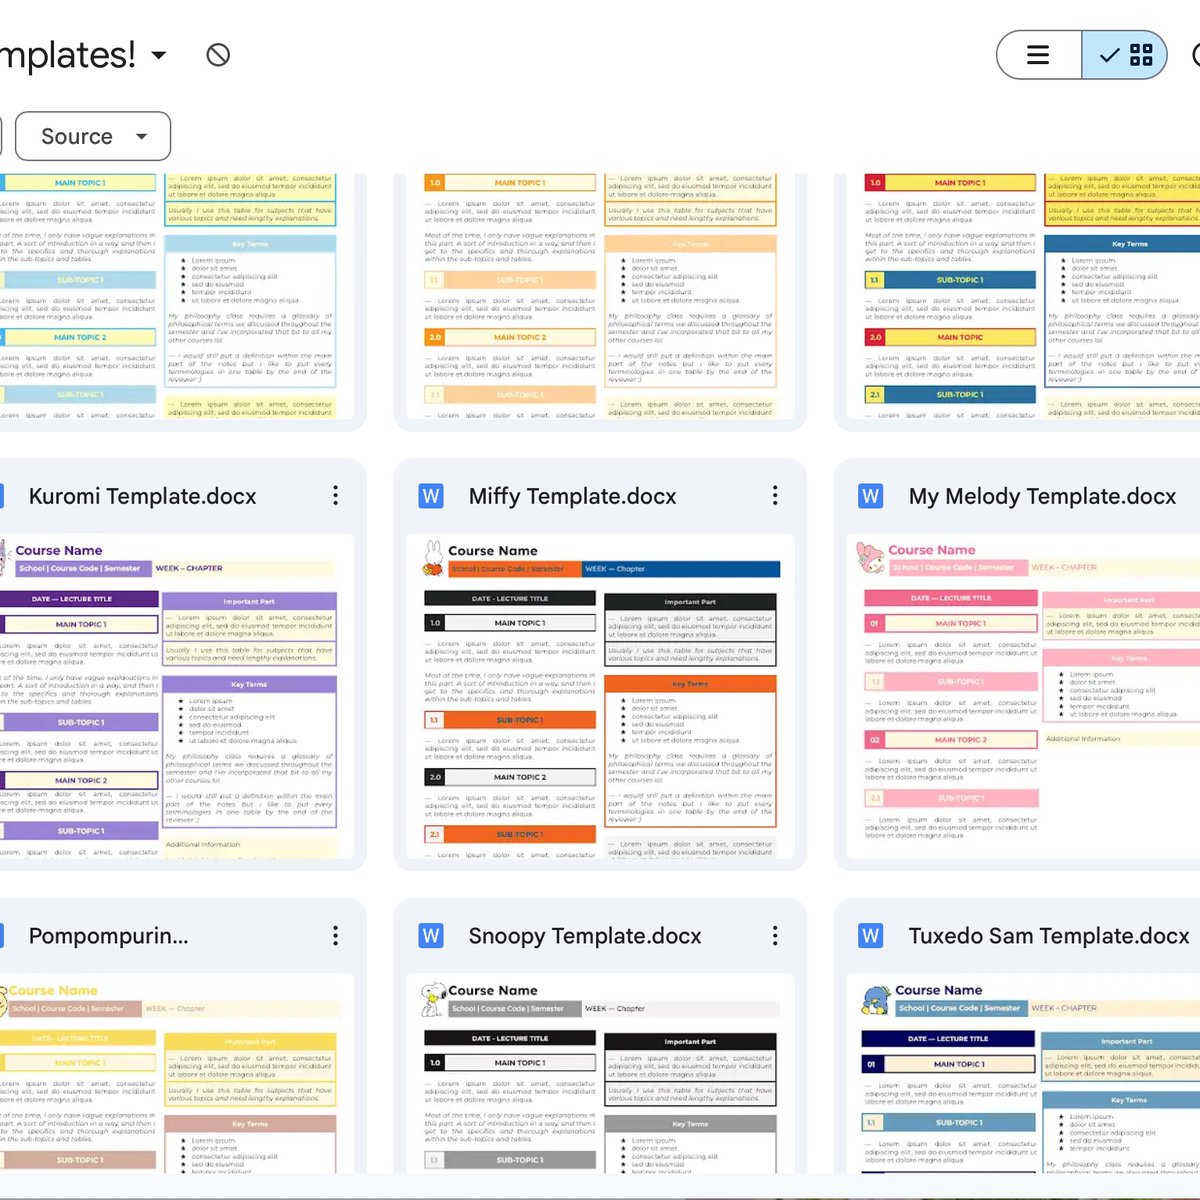Open the Tuxedo Sam Template preview thumbnail
Image resolution: width=1200 pixels, height=1200 pixels.
pos(1023,1073)
